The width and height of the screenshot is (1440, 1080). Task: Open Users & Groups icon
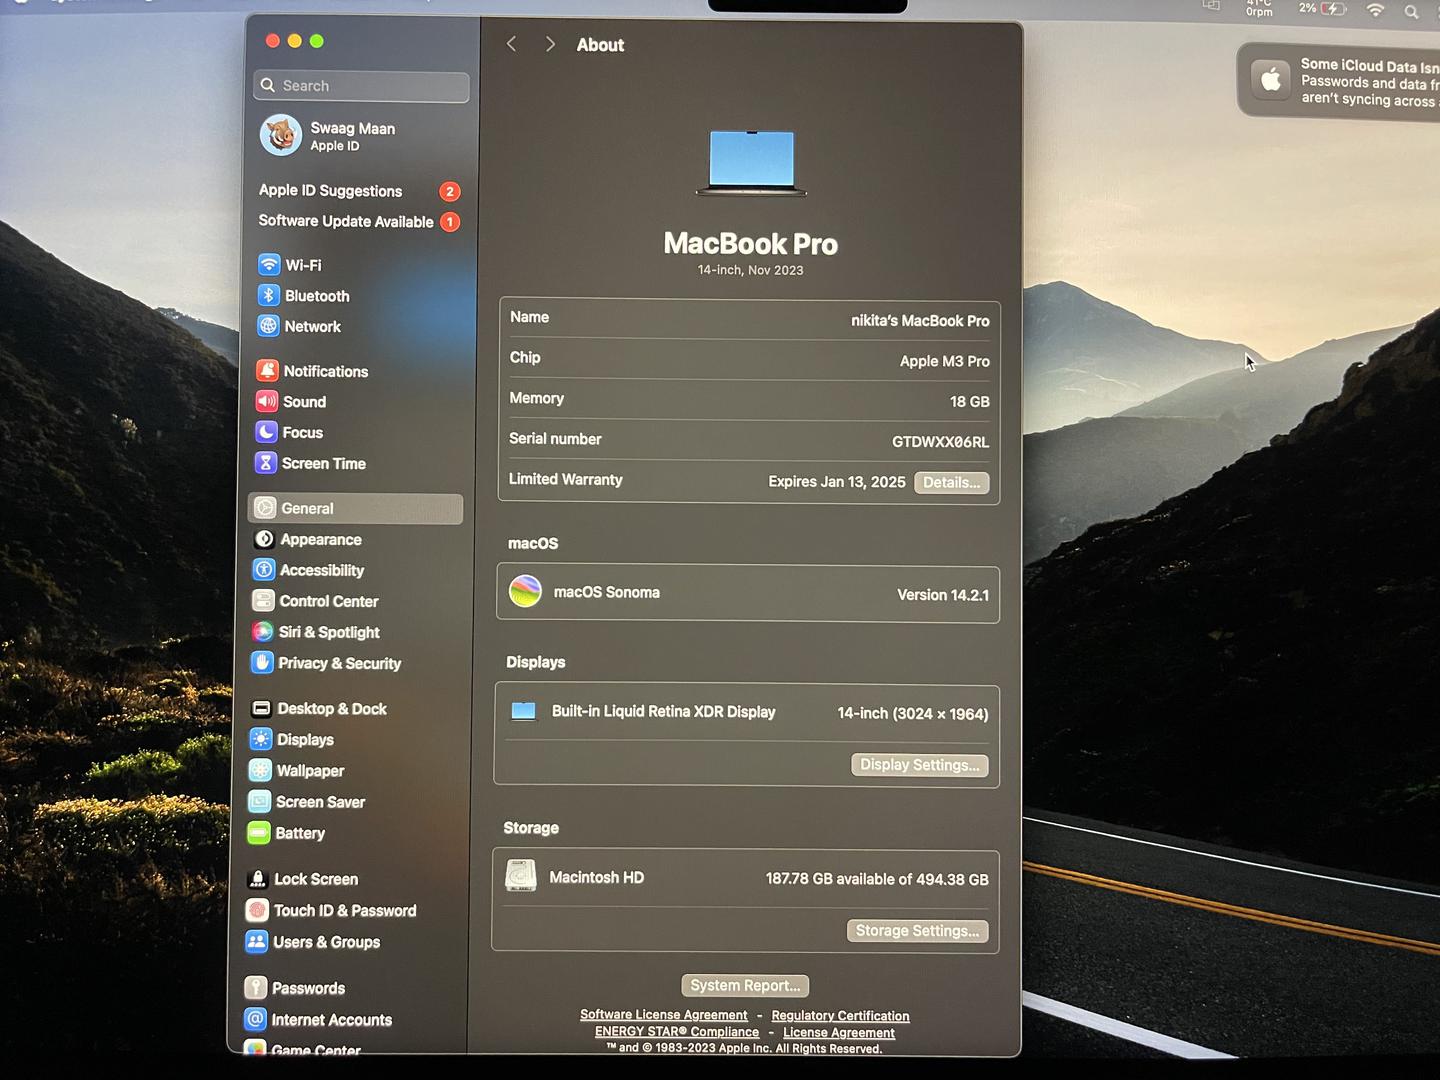pyautogui.click(x=257, y=942)
